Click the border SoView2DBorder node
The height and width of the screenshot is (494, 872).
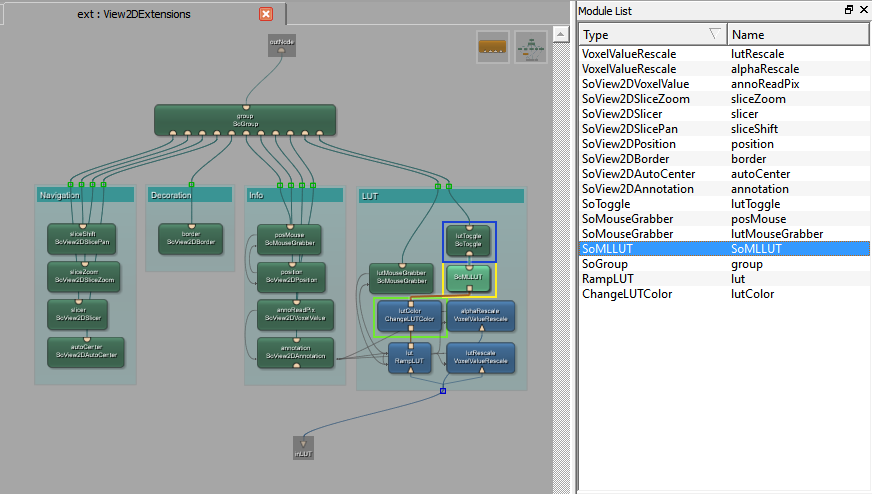pos(190,238)
